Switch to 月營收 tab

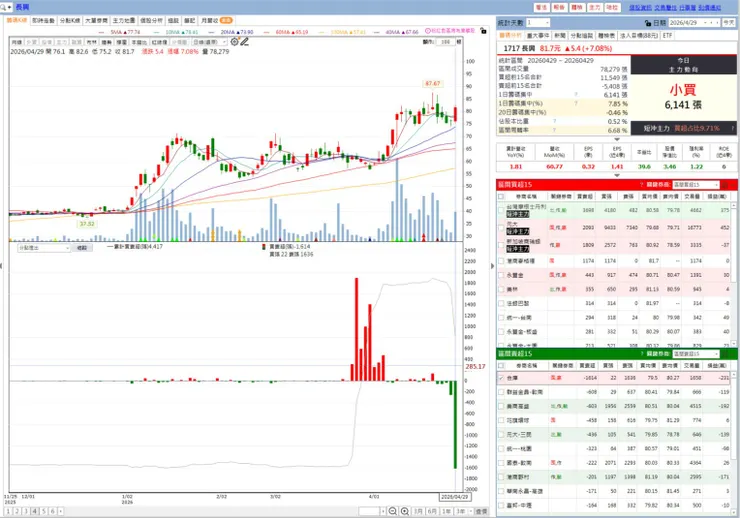pyautogui.click(x=216, y=20)
